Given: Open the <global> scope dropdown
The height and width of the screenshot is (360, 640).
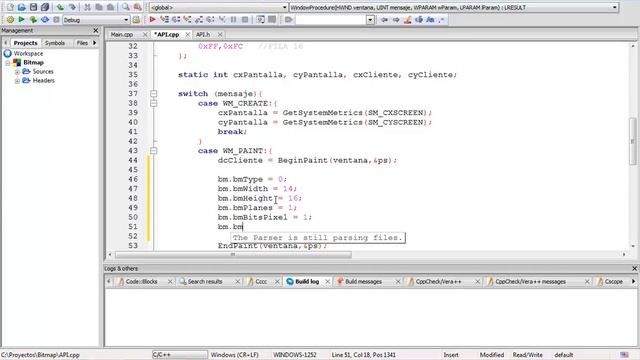Looking at the screenshot, I should (x=284, y=7).
